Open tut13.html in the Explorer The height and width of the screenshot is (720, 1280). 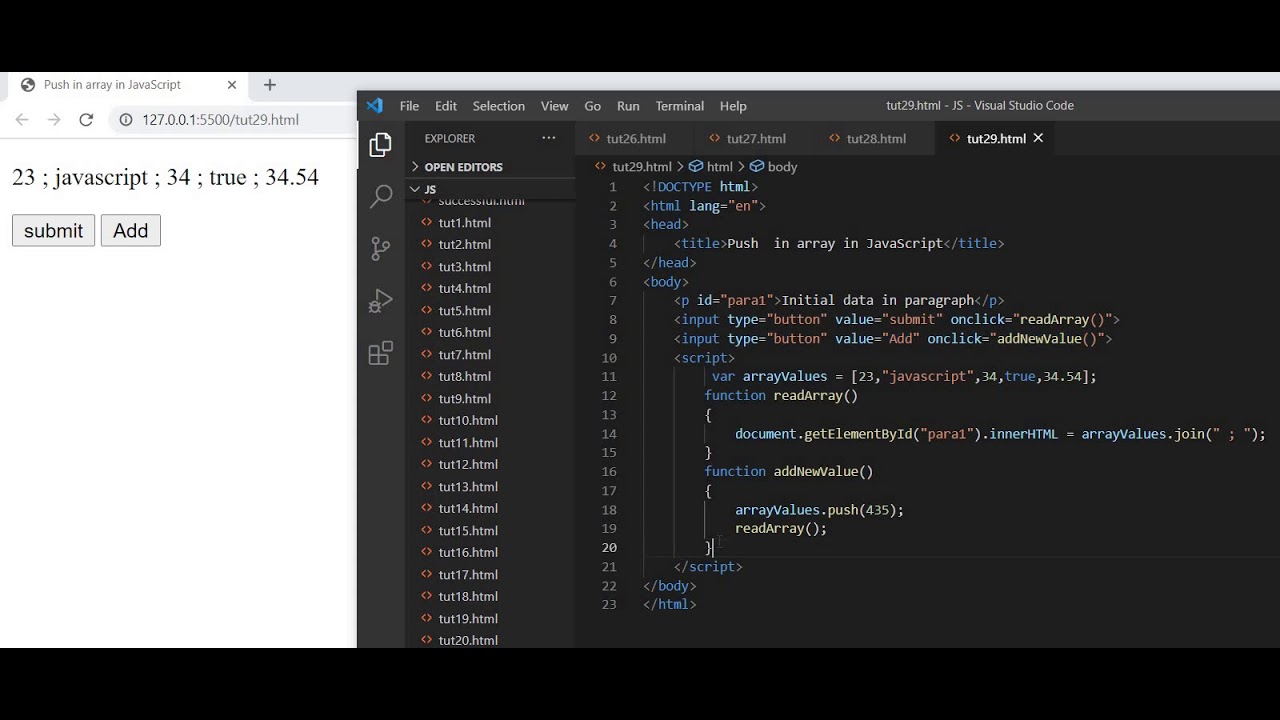[468, 486]
